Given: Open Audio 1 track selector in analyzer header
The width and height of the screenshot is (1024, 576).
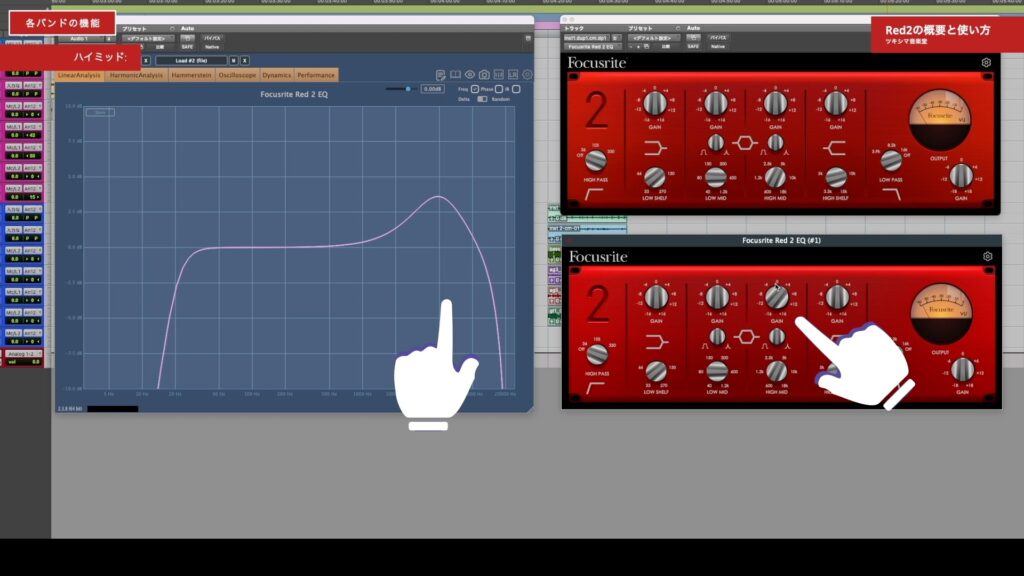Looking at the screenshot, I should [x=80, y=39].
